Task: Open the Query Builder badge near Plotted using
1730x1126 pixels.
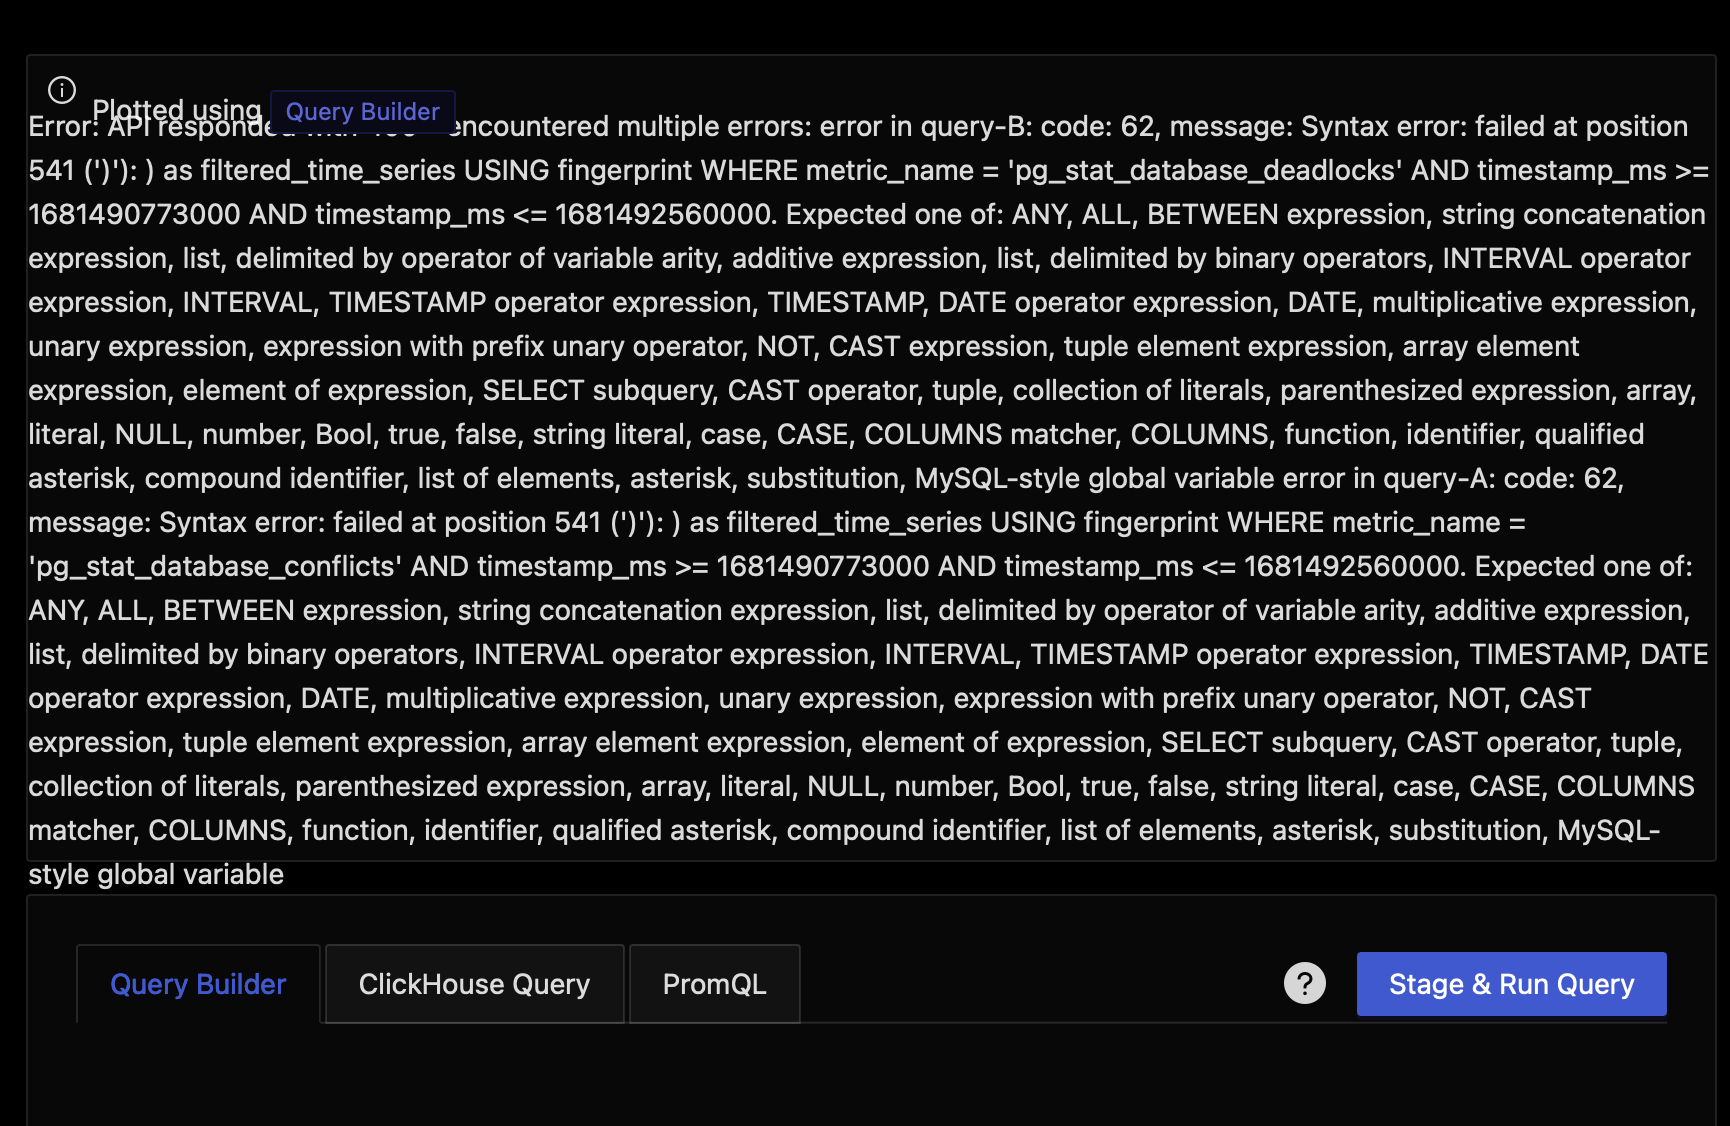Action: click(362, 110)
